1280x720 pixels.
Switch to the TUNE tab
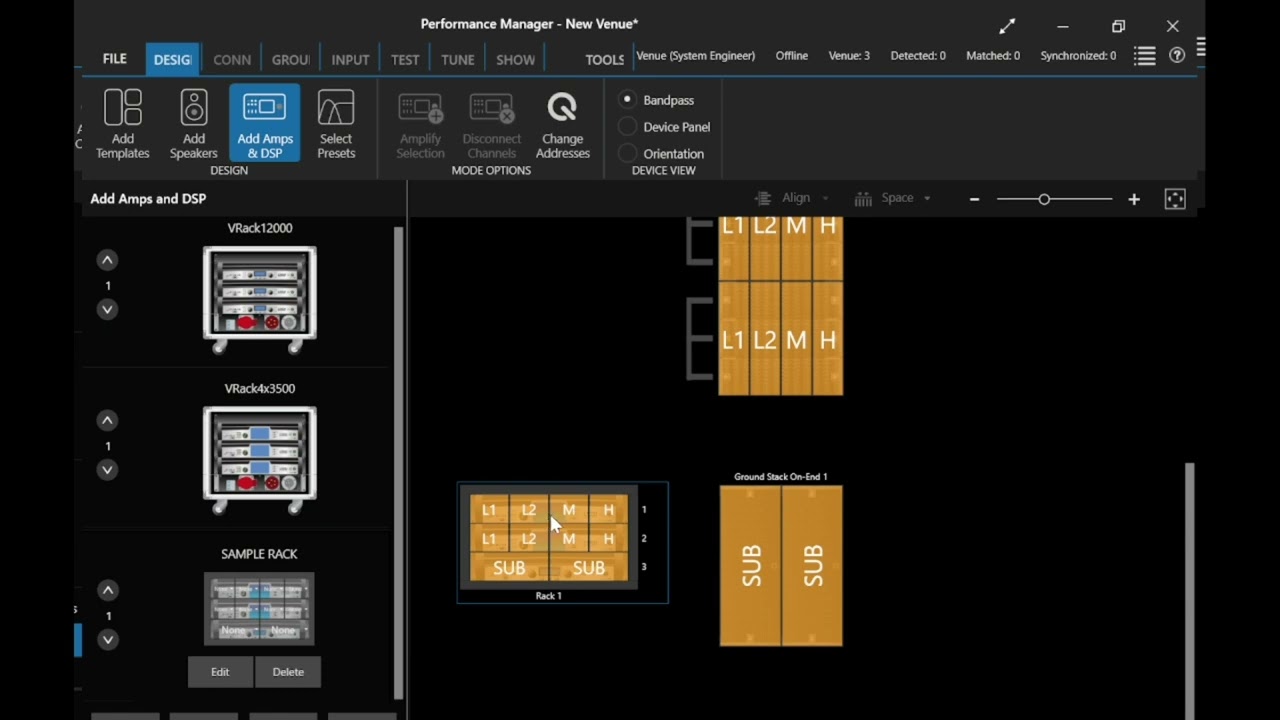click(458, 60)
